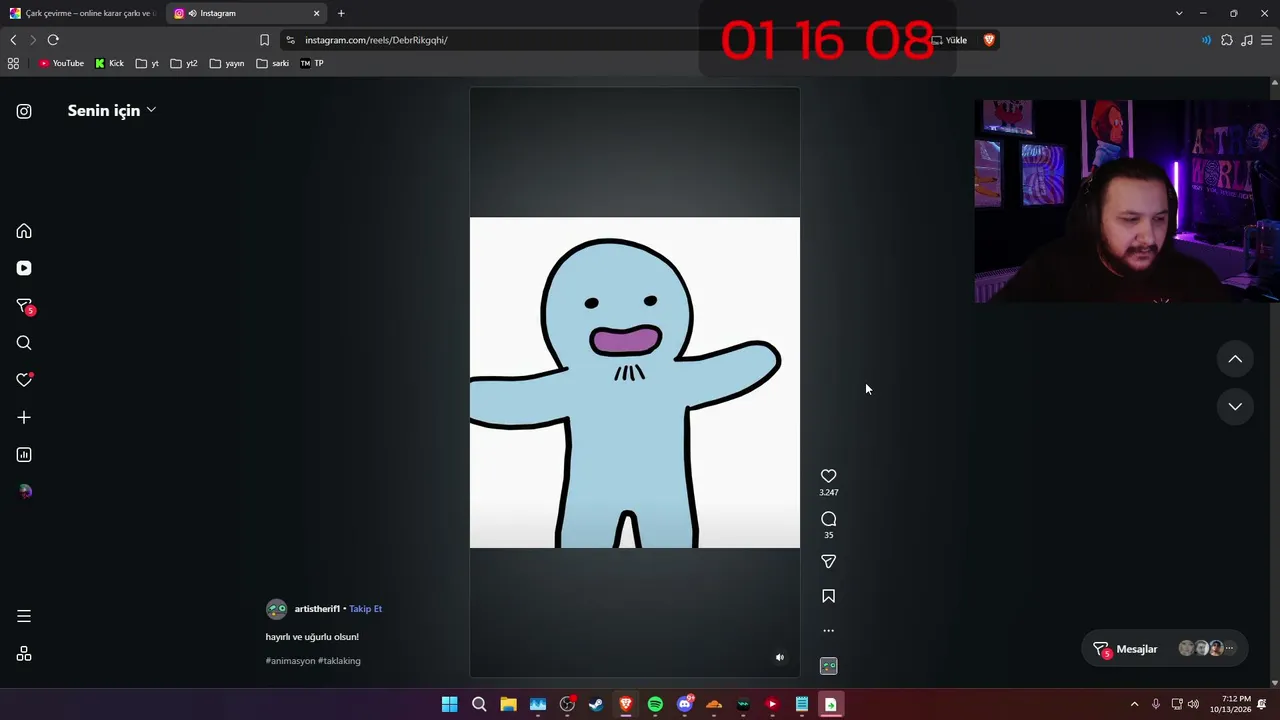
Task: Expand the "Senin için" feed dropdown
Action: pos(112,110)
